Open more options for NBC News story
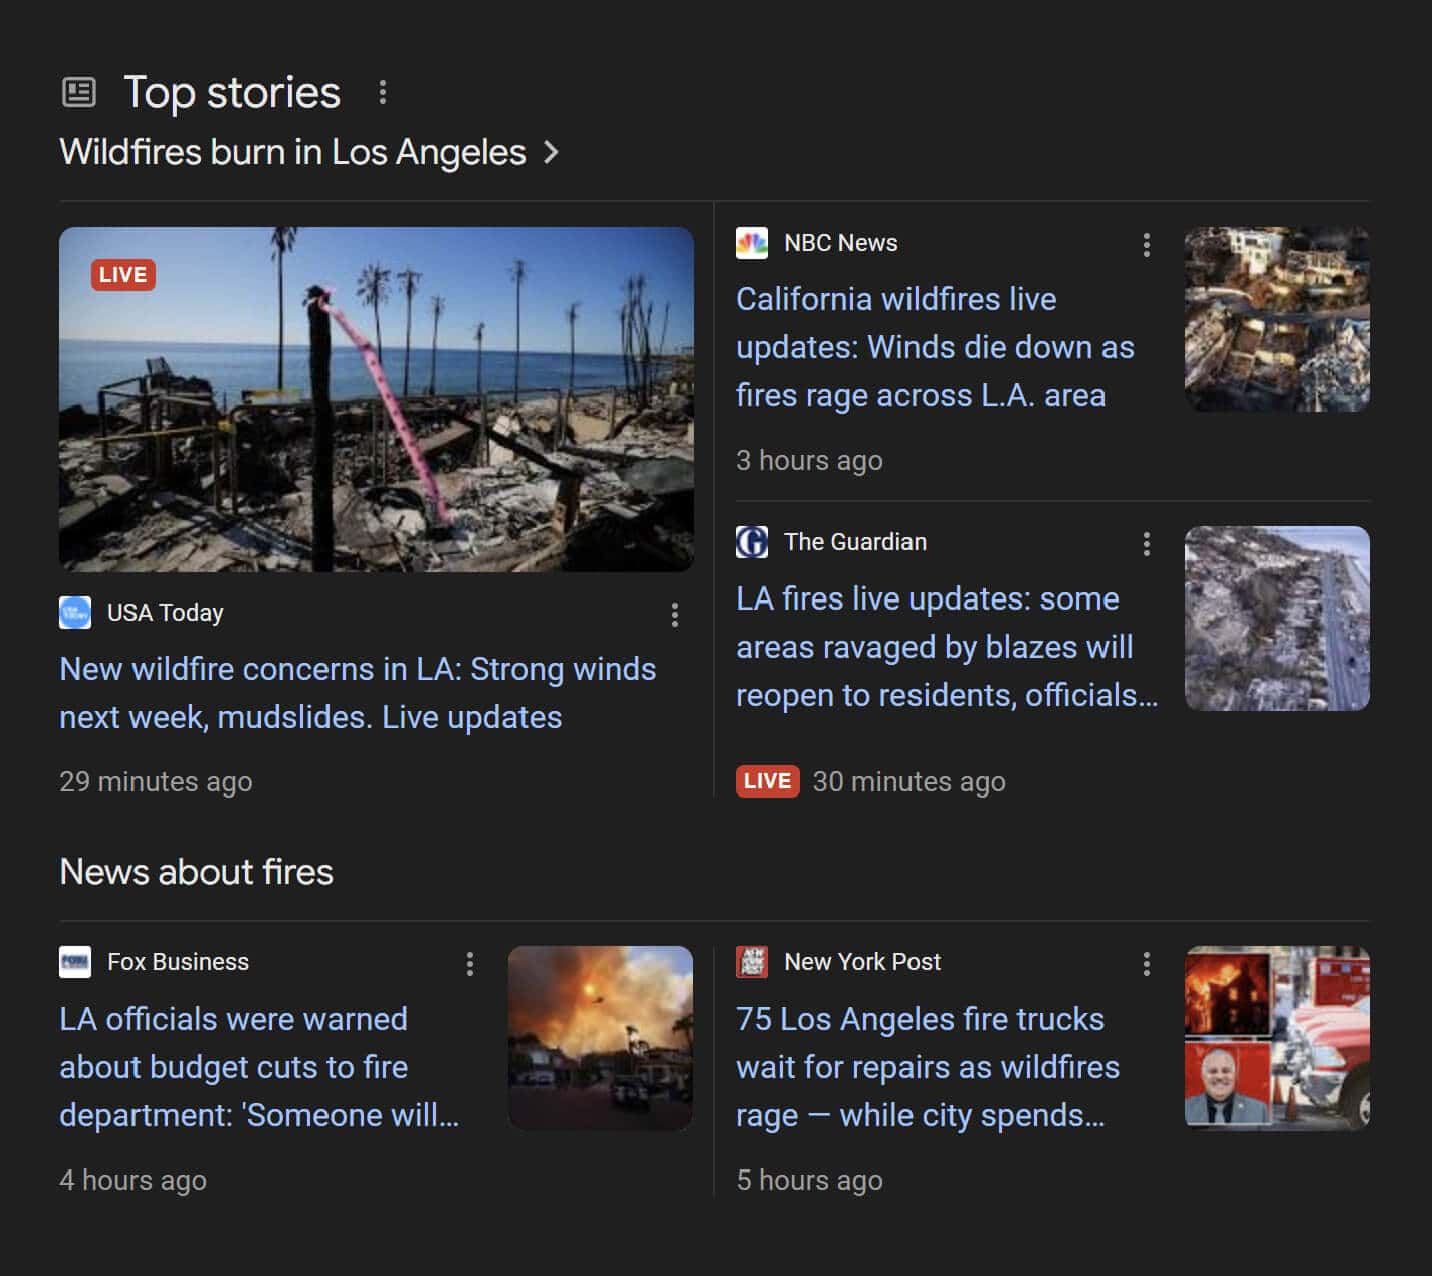Viewport: 1432px width, 1276px height. tap(1147, 245)
